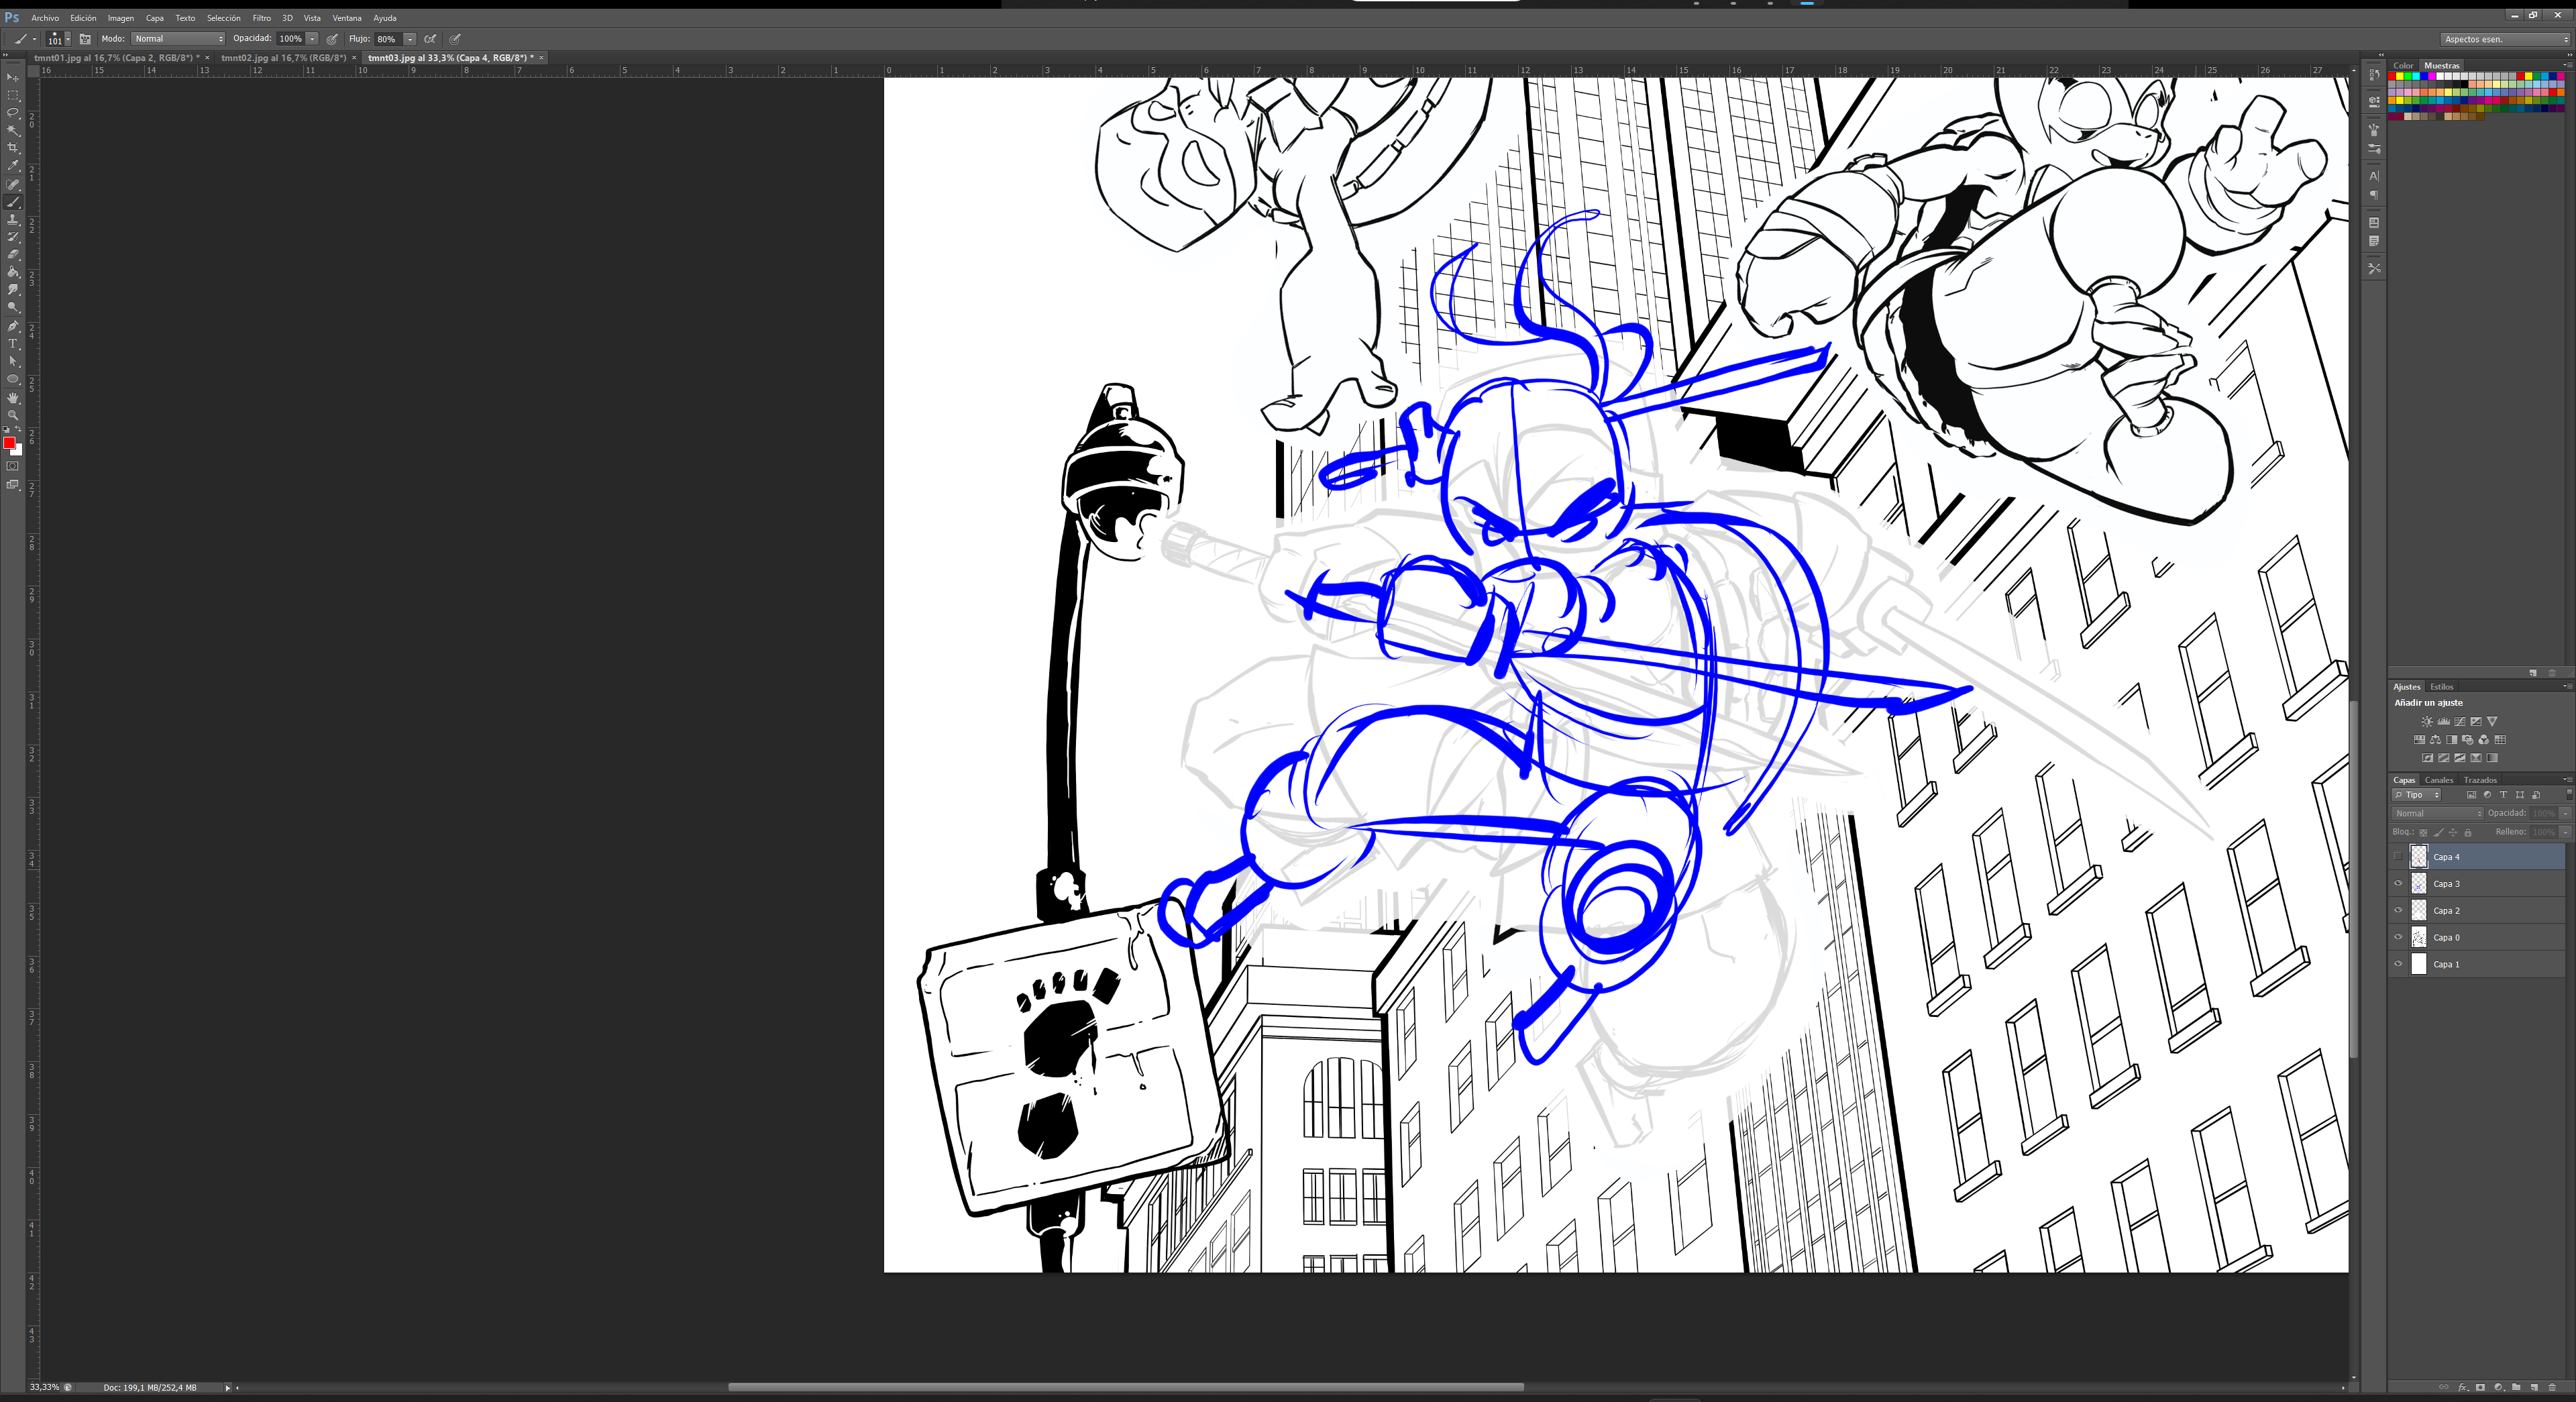Show the hidden Capa 4 layer
Screen dimensions: 2576x1402
click(2398, 857)
